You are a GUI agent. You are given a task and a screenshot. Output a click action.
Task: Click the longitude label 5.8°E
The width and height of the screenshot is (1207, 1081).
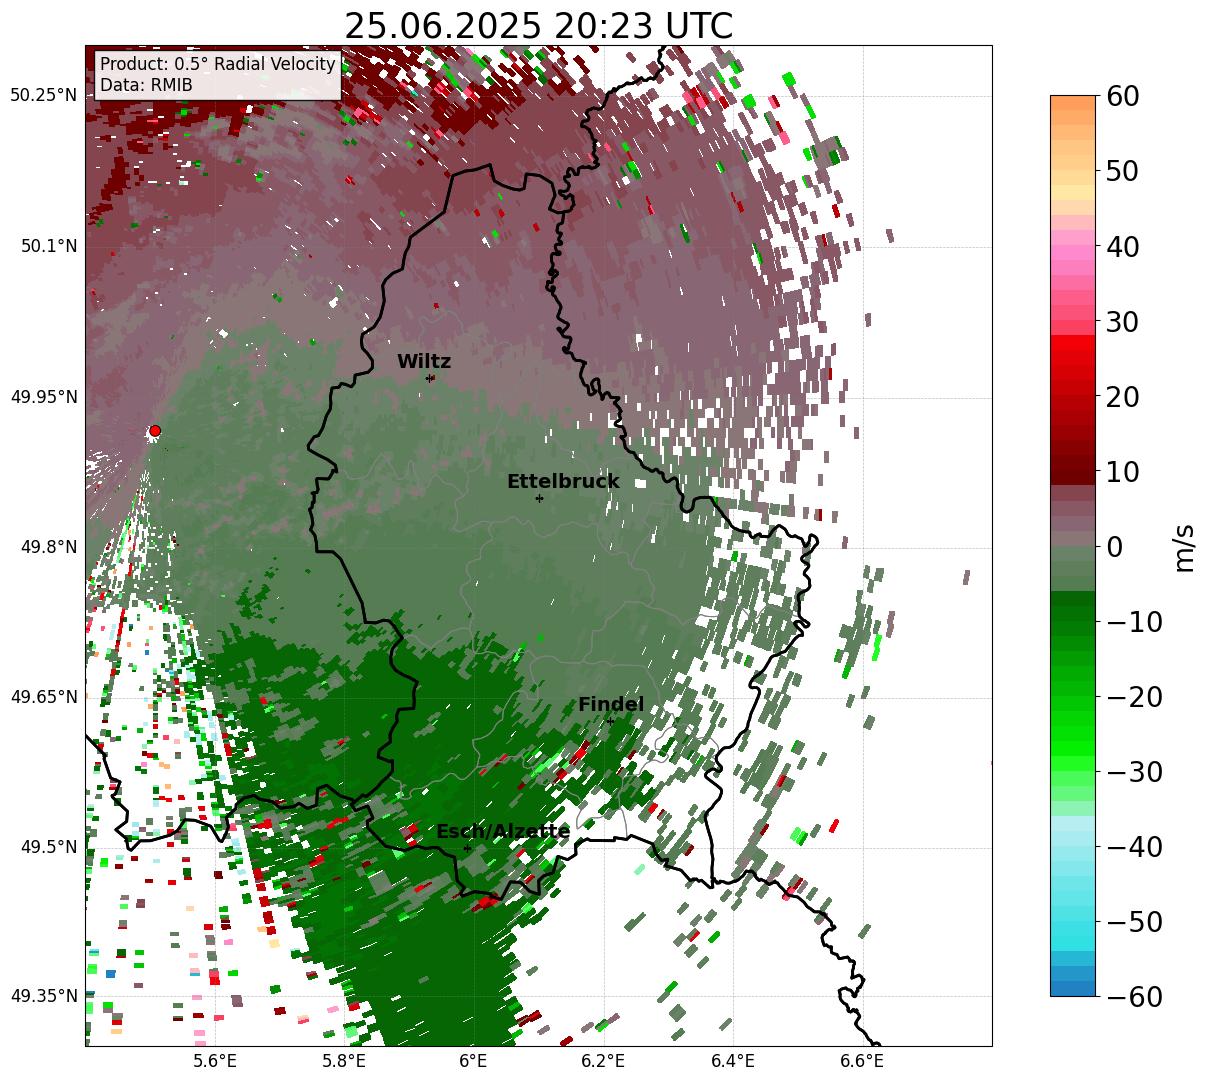[344, 1062]
